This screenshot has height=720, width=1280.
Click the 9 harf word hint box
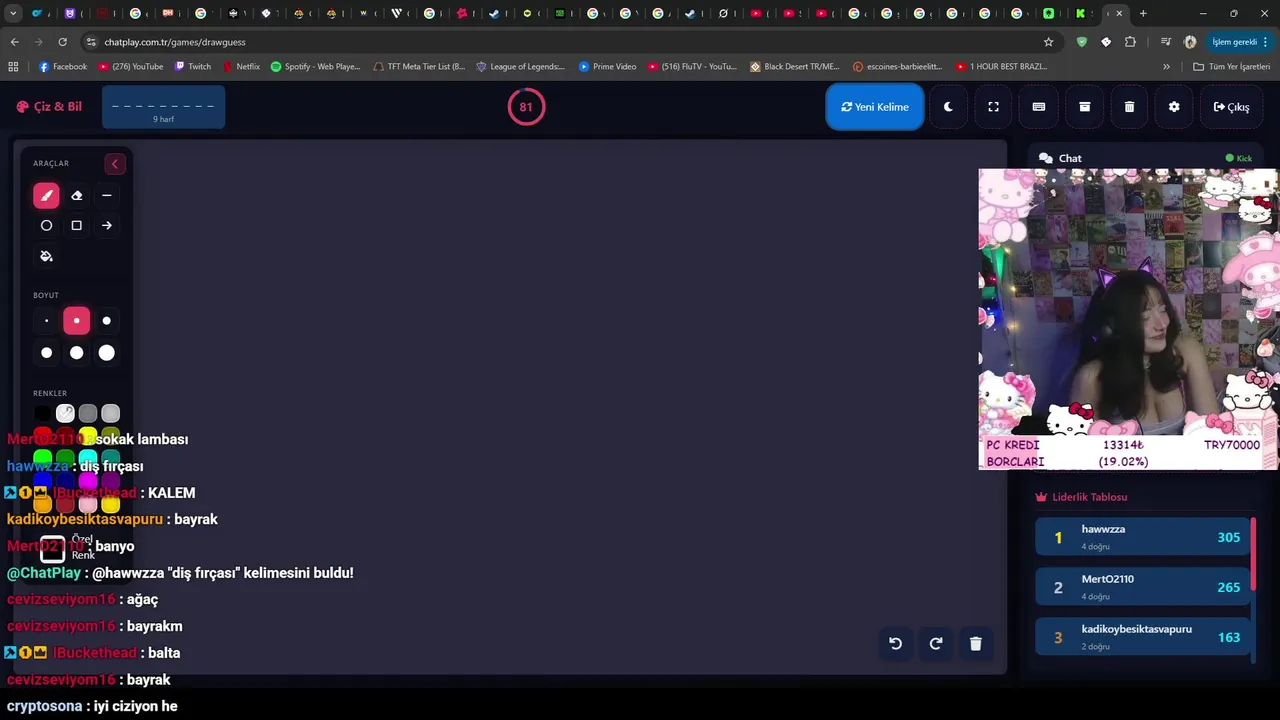tap(163, 107)
